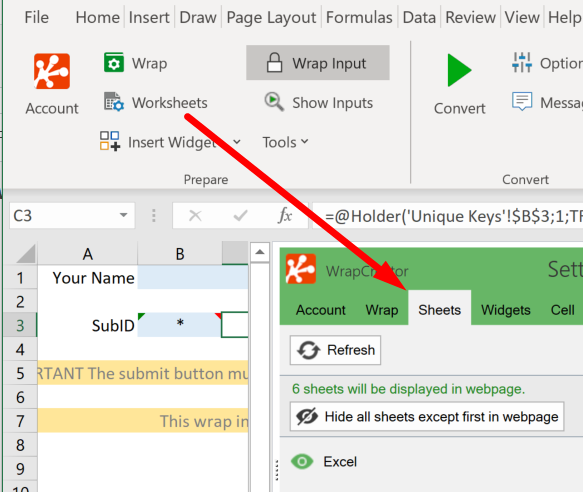The height and width of the screenshot is (492, 583).
Task: Select row 5 header
Action: point(20,373)
